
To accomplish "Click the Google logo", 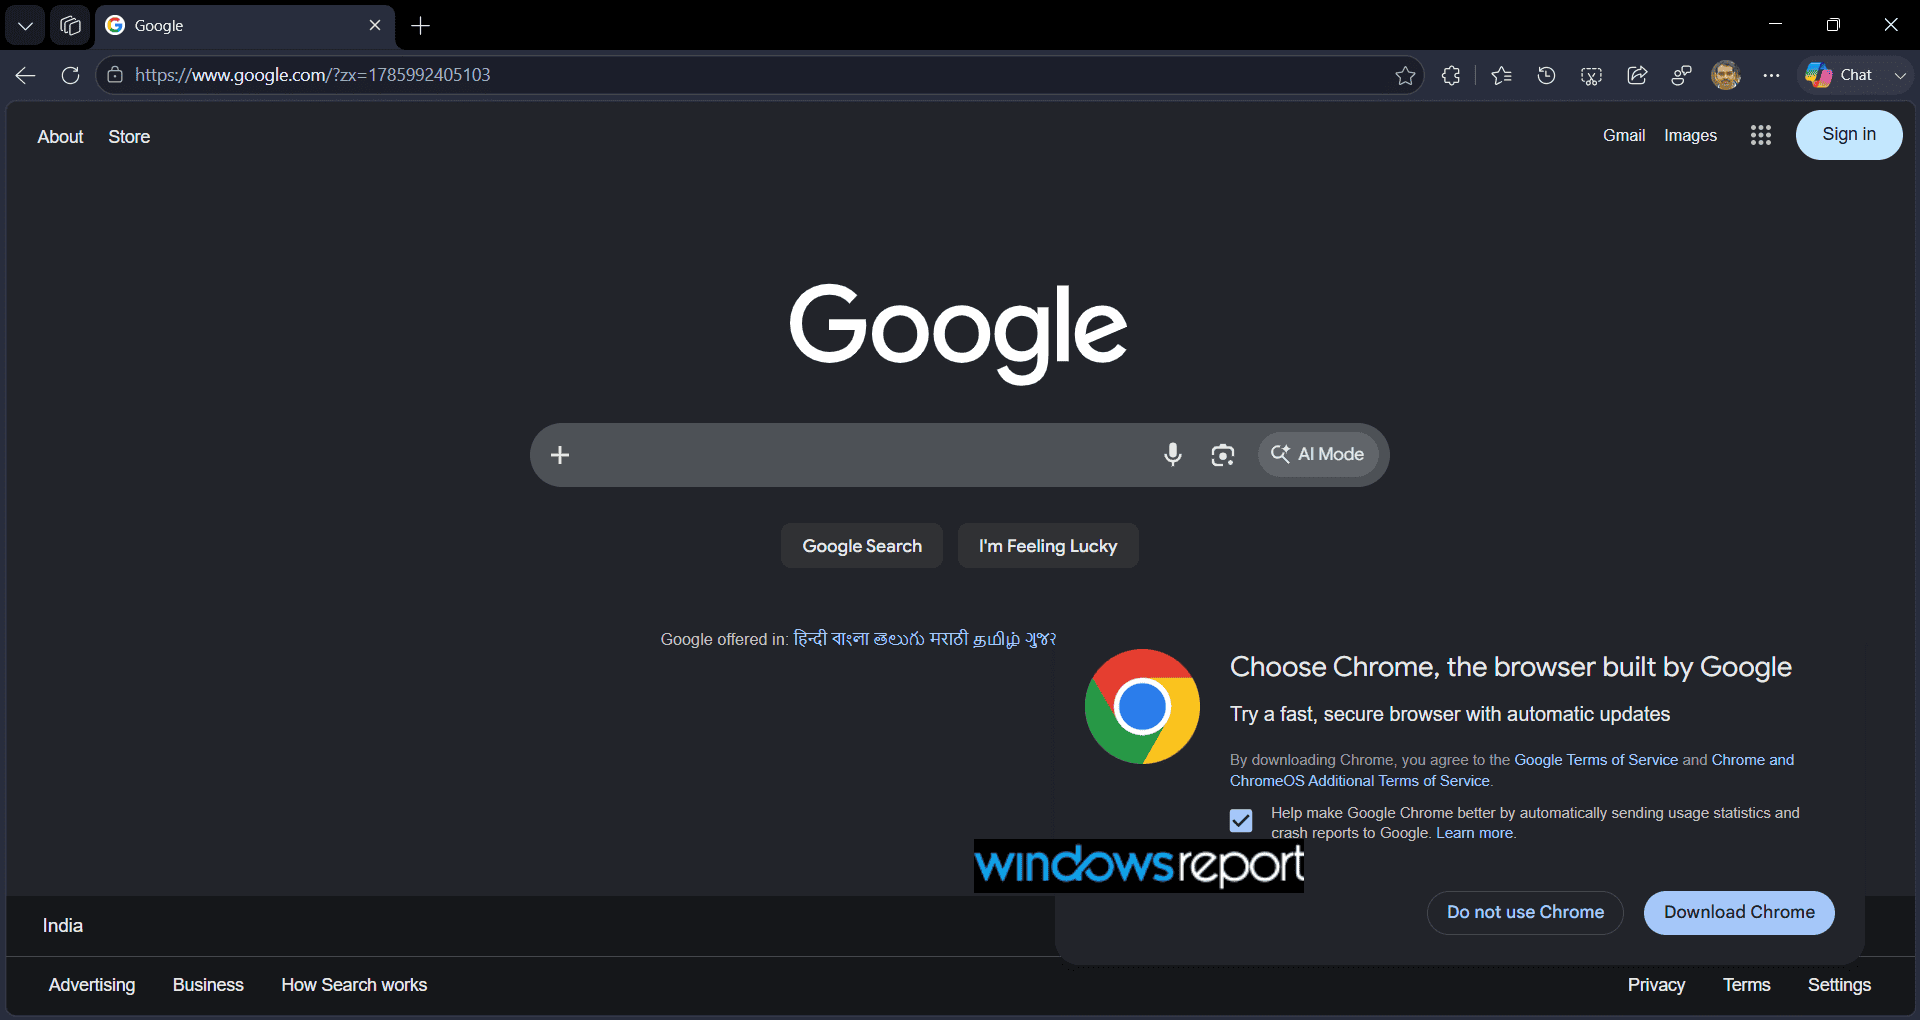I will [x=958, y=332].
